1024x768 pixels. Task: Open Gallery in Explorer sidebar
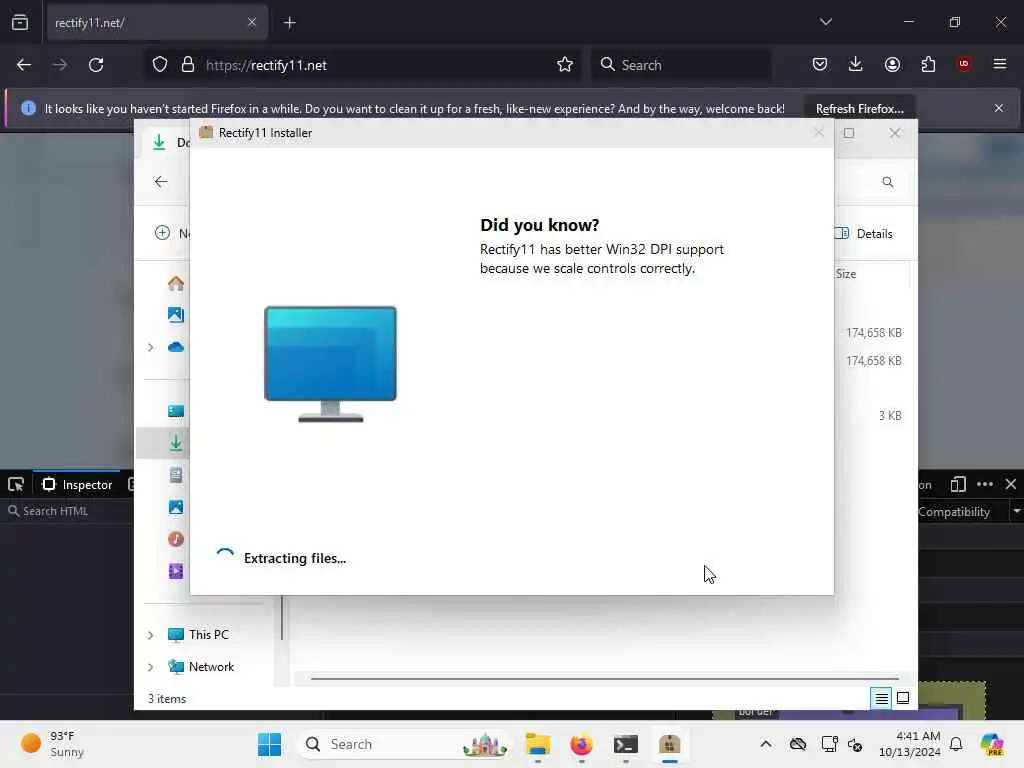click(x=176, y=315)
